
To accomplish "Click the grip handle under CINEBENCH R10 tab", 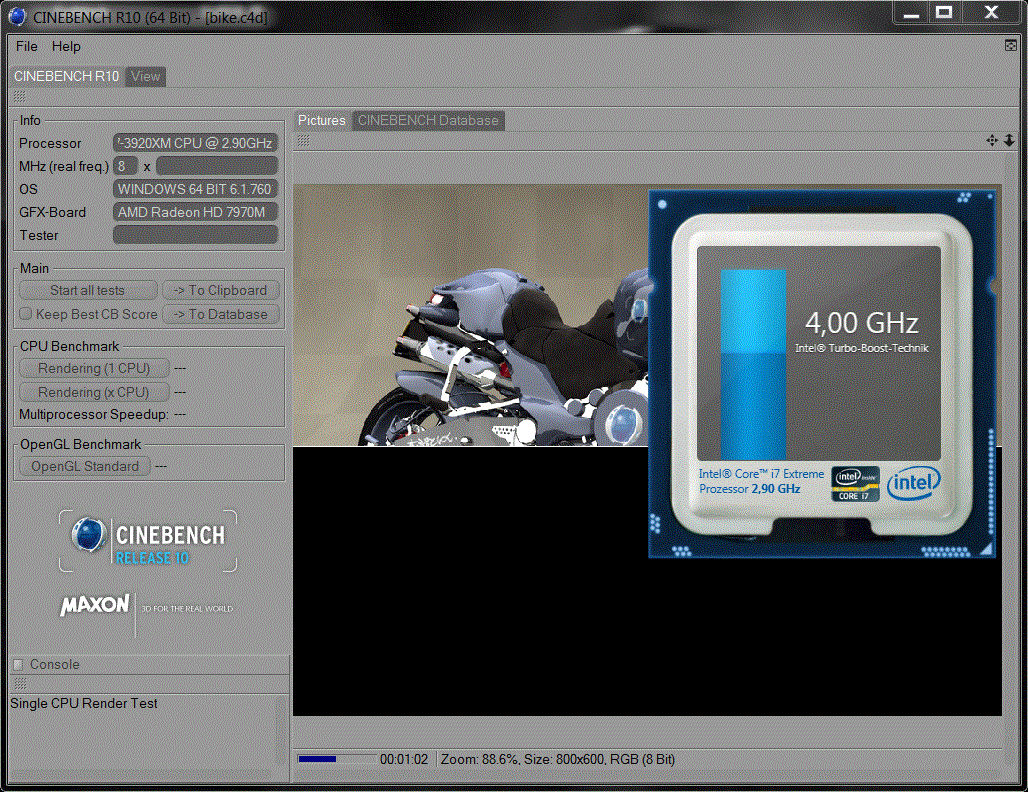I will click(x=19, y=97).
